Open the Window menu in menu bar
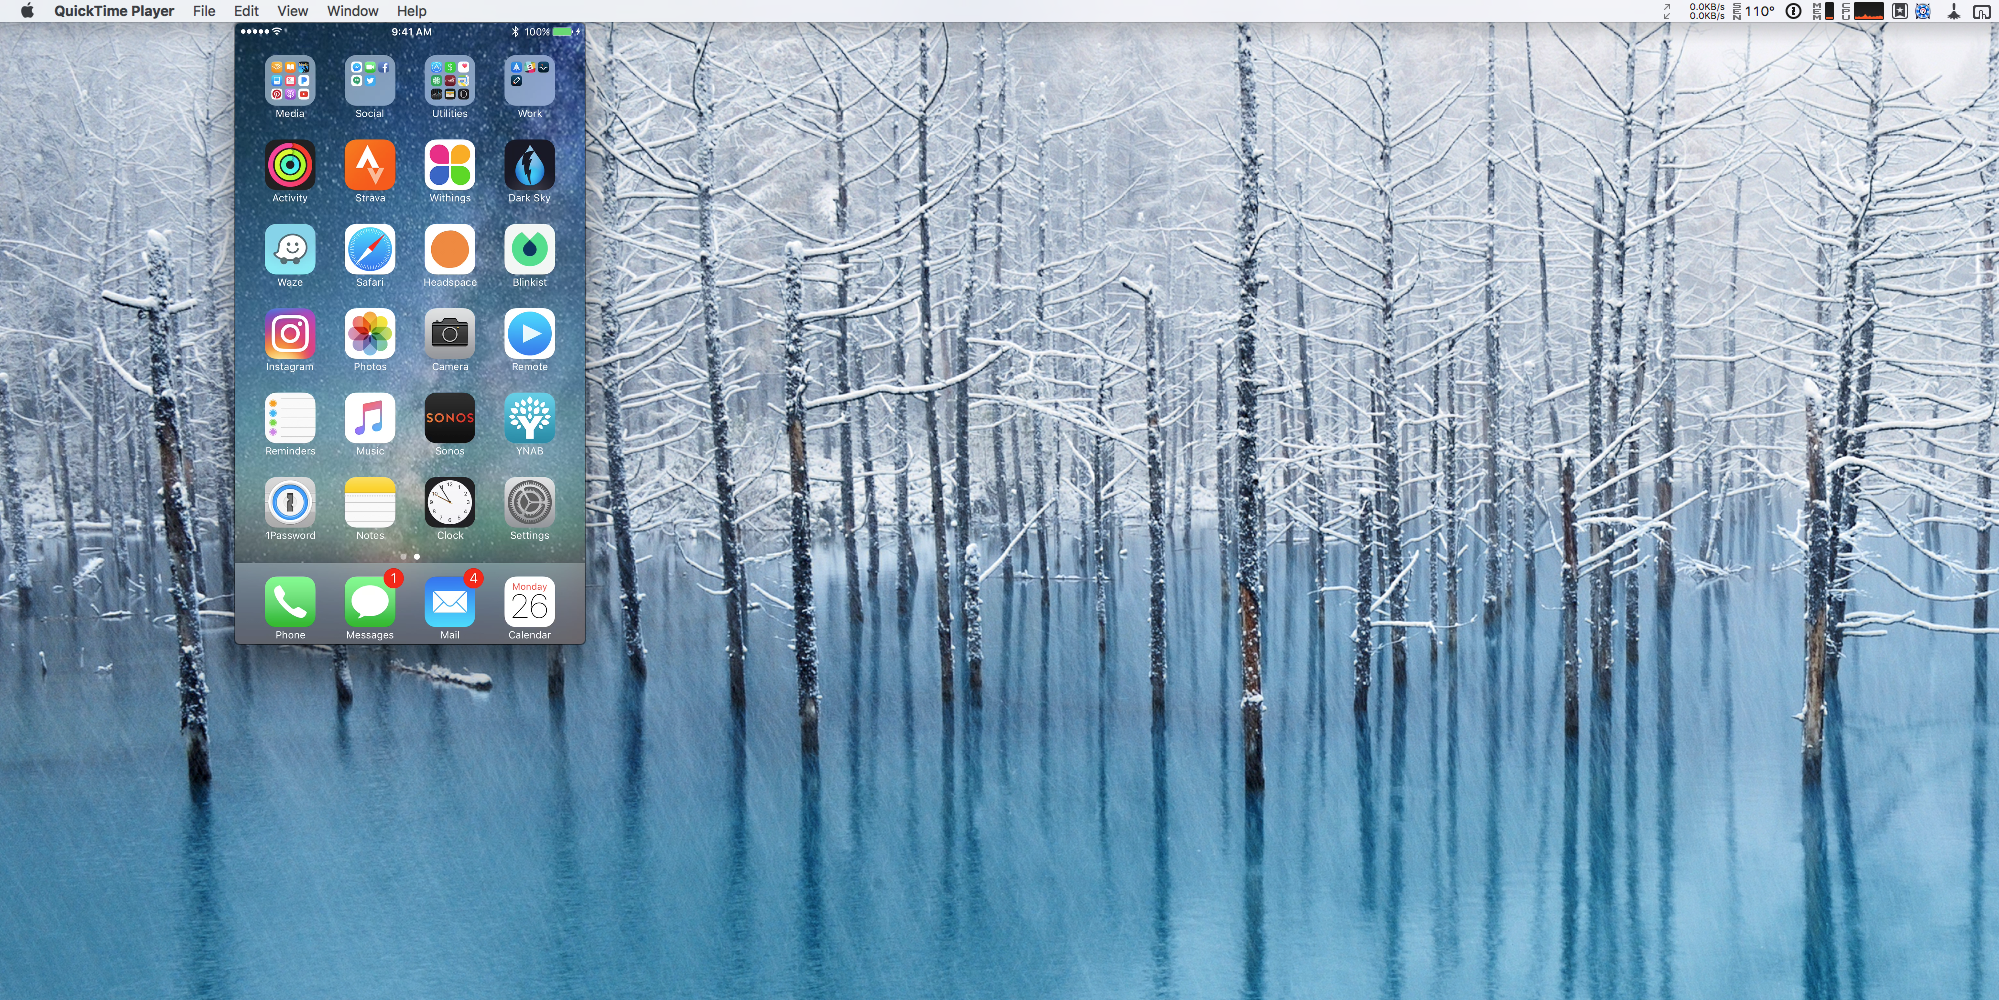The width and height of the screenshot is (1999, 1000). (x=352, y=11)
